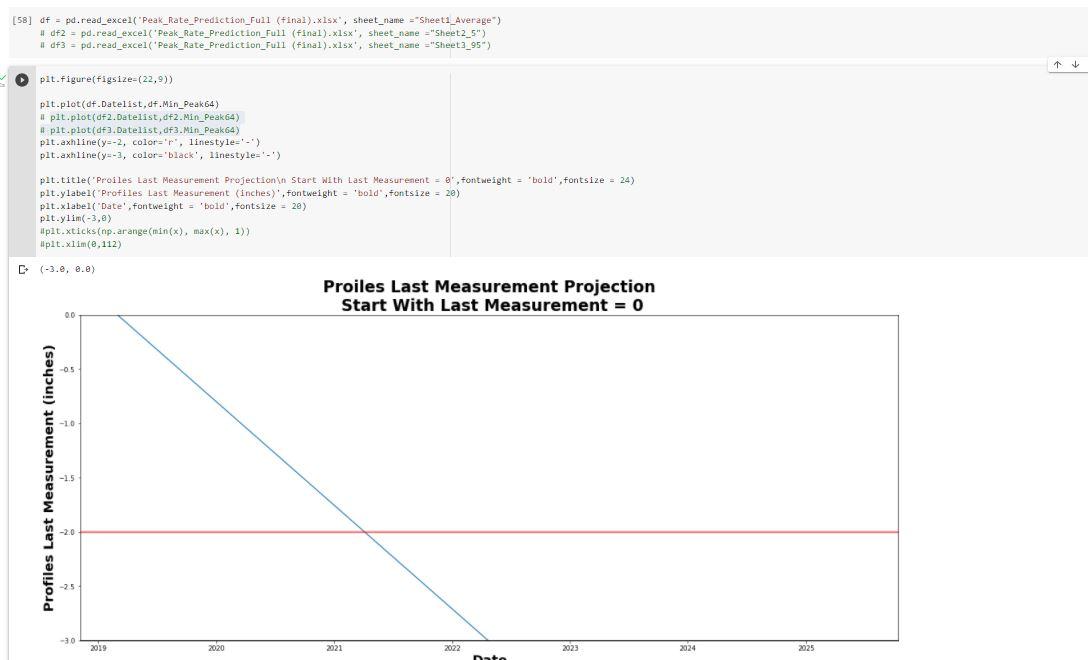Run the plt.figure plotting cell
The image size is (1088, 660).
click(22, 80)
